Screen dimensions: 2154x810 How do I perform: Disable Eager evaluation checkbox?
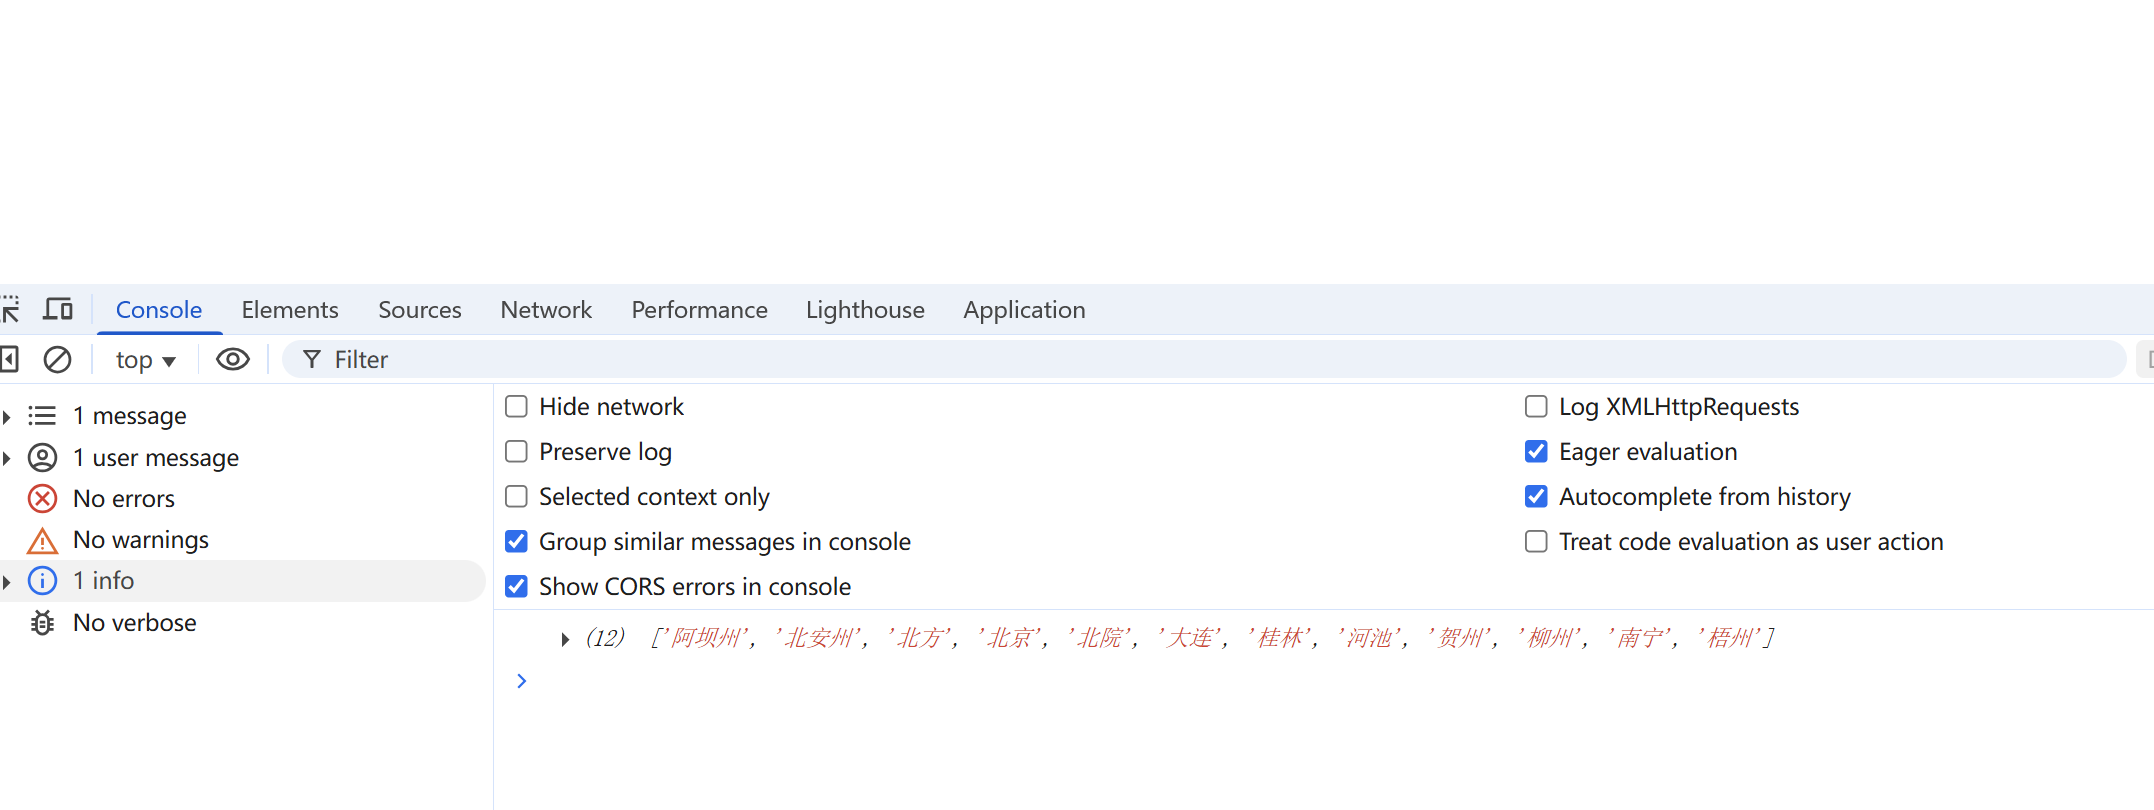click(1536, 452)
